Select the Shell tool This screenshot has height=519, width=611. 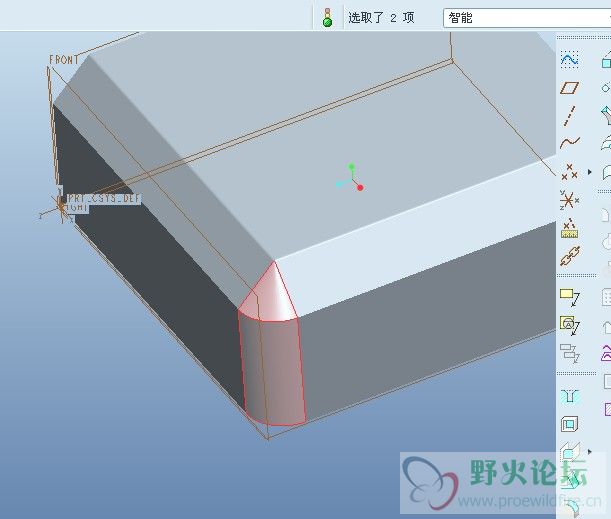click(570, 424)
